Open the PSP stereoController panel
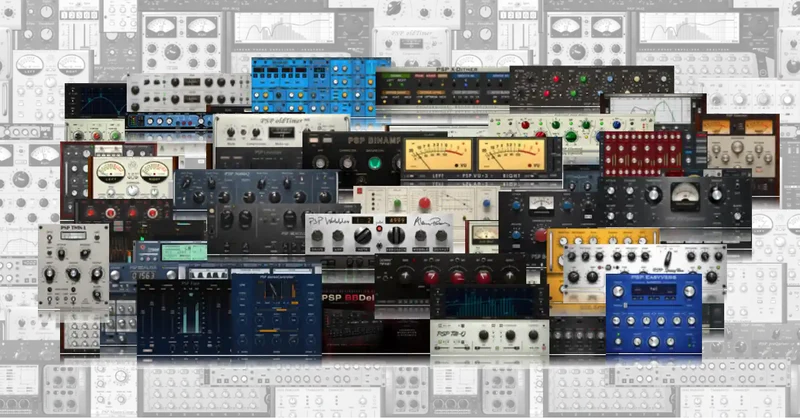 (x=276, y=312)
